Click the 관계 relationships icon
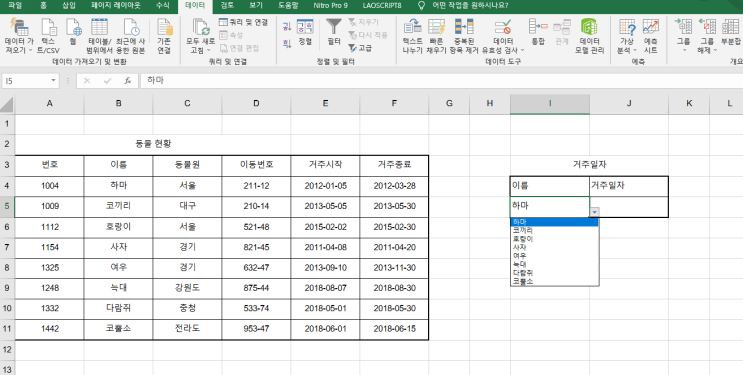Screen dimensions: 743x375 562,27
